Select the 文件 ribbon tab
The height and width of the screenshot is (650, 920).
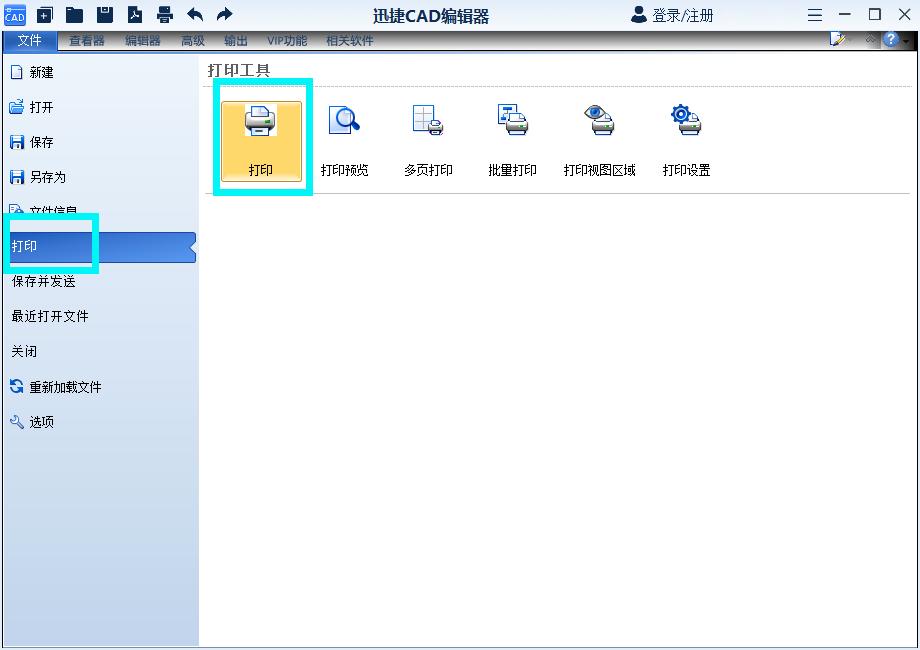click(x=29, y=40)
